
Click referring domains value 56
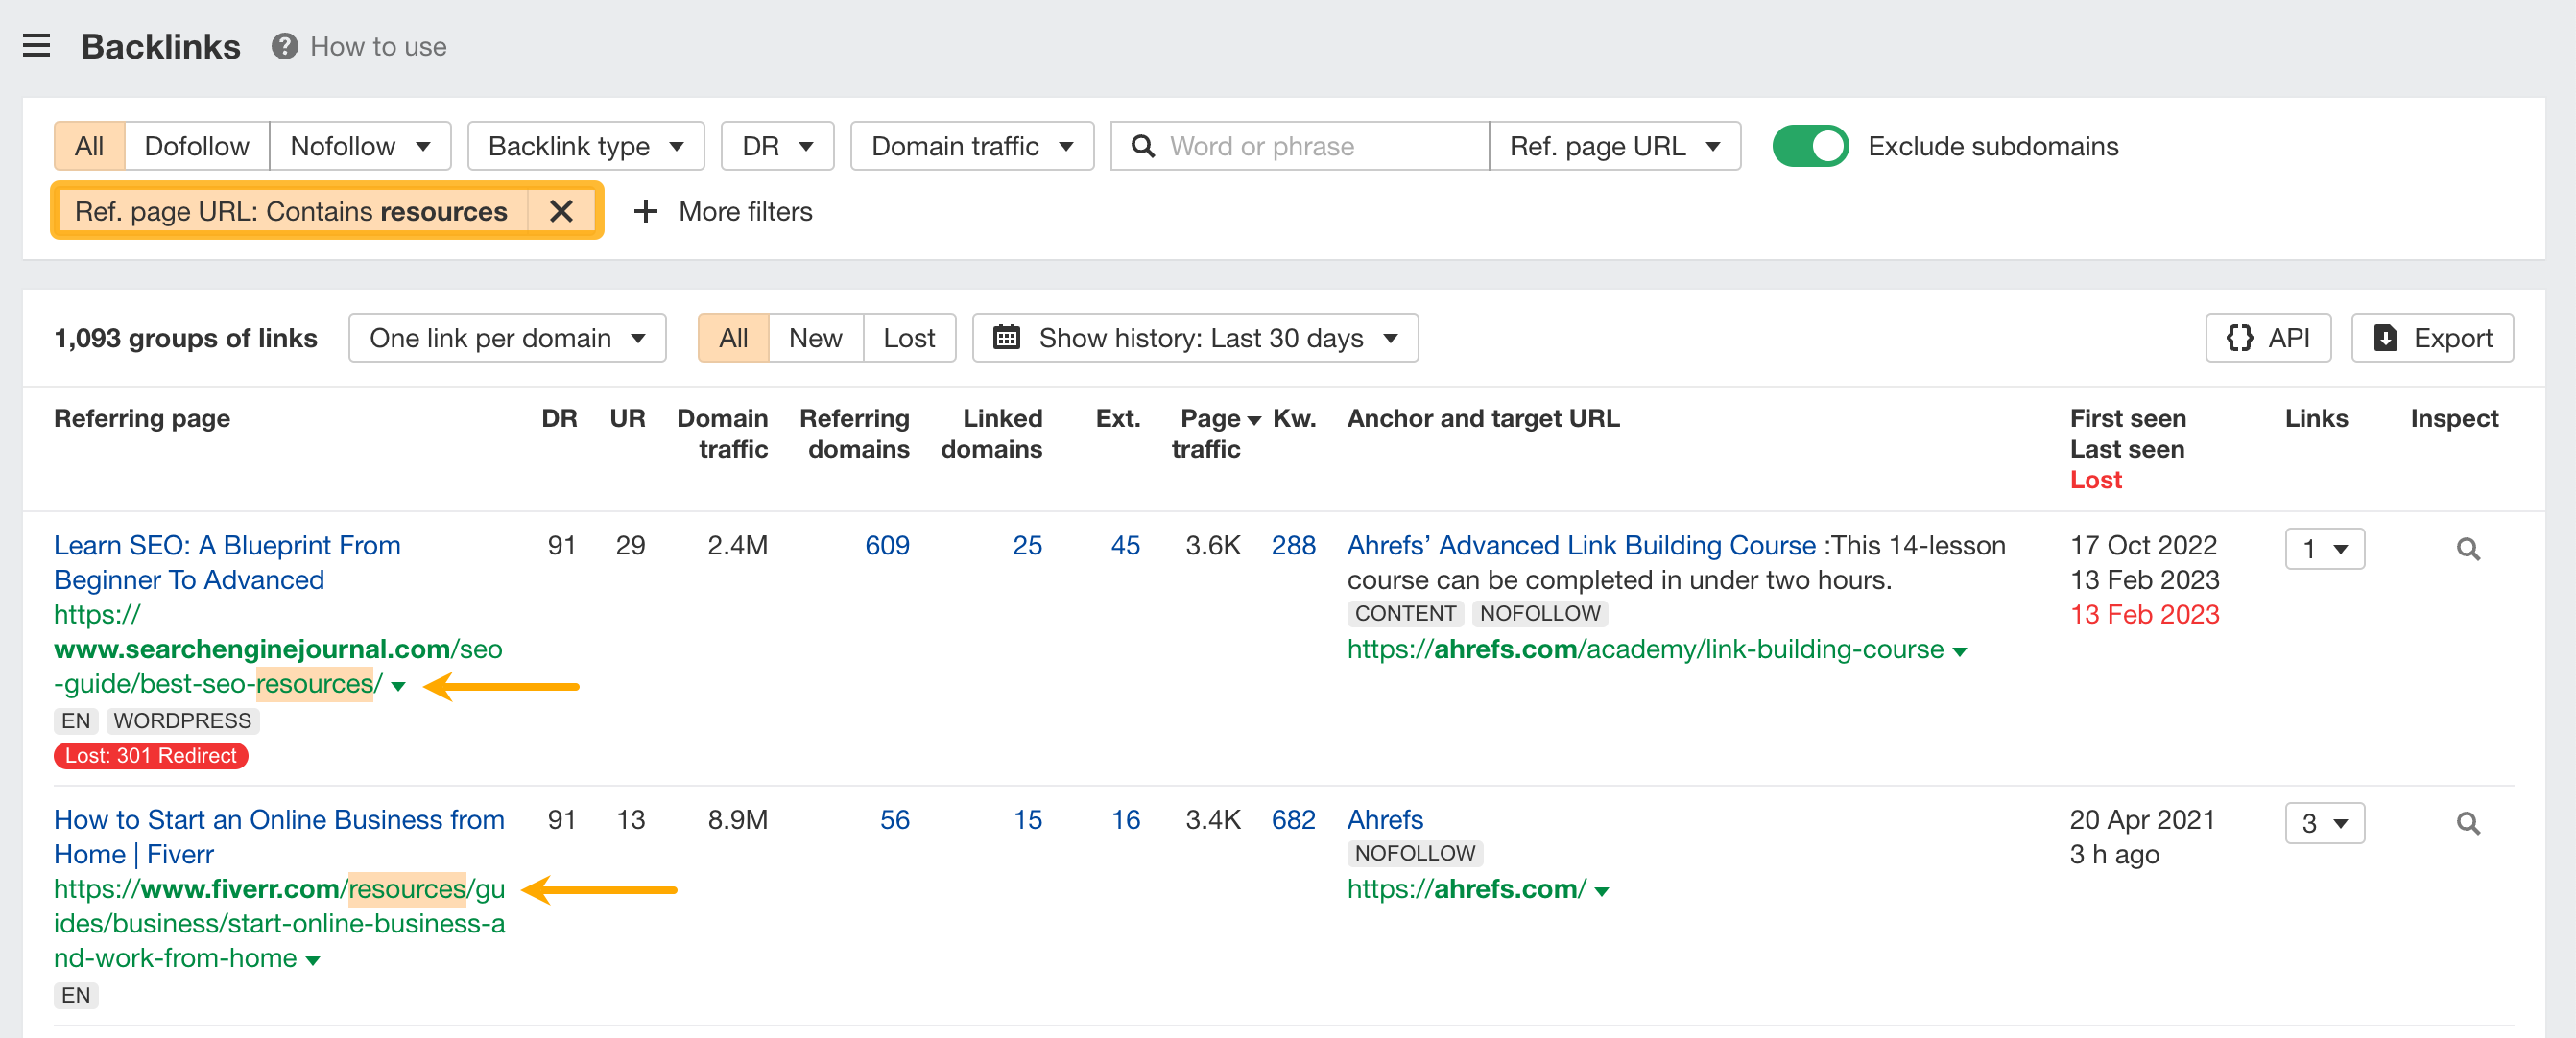(895, 819)
